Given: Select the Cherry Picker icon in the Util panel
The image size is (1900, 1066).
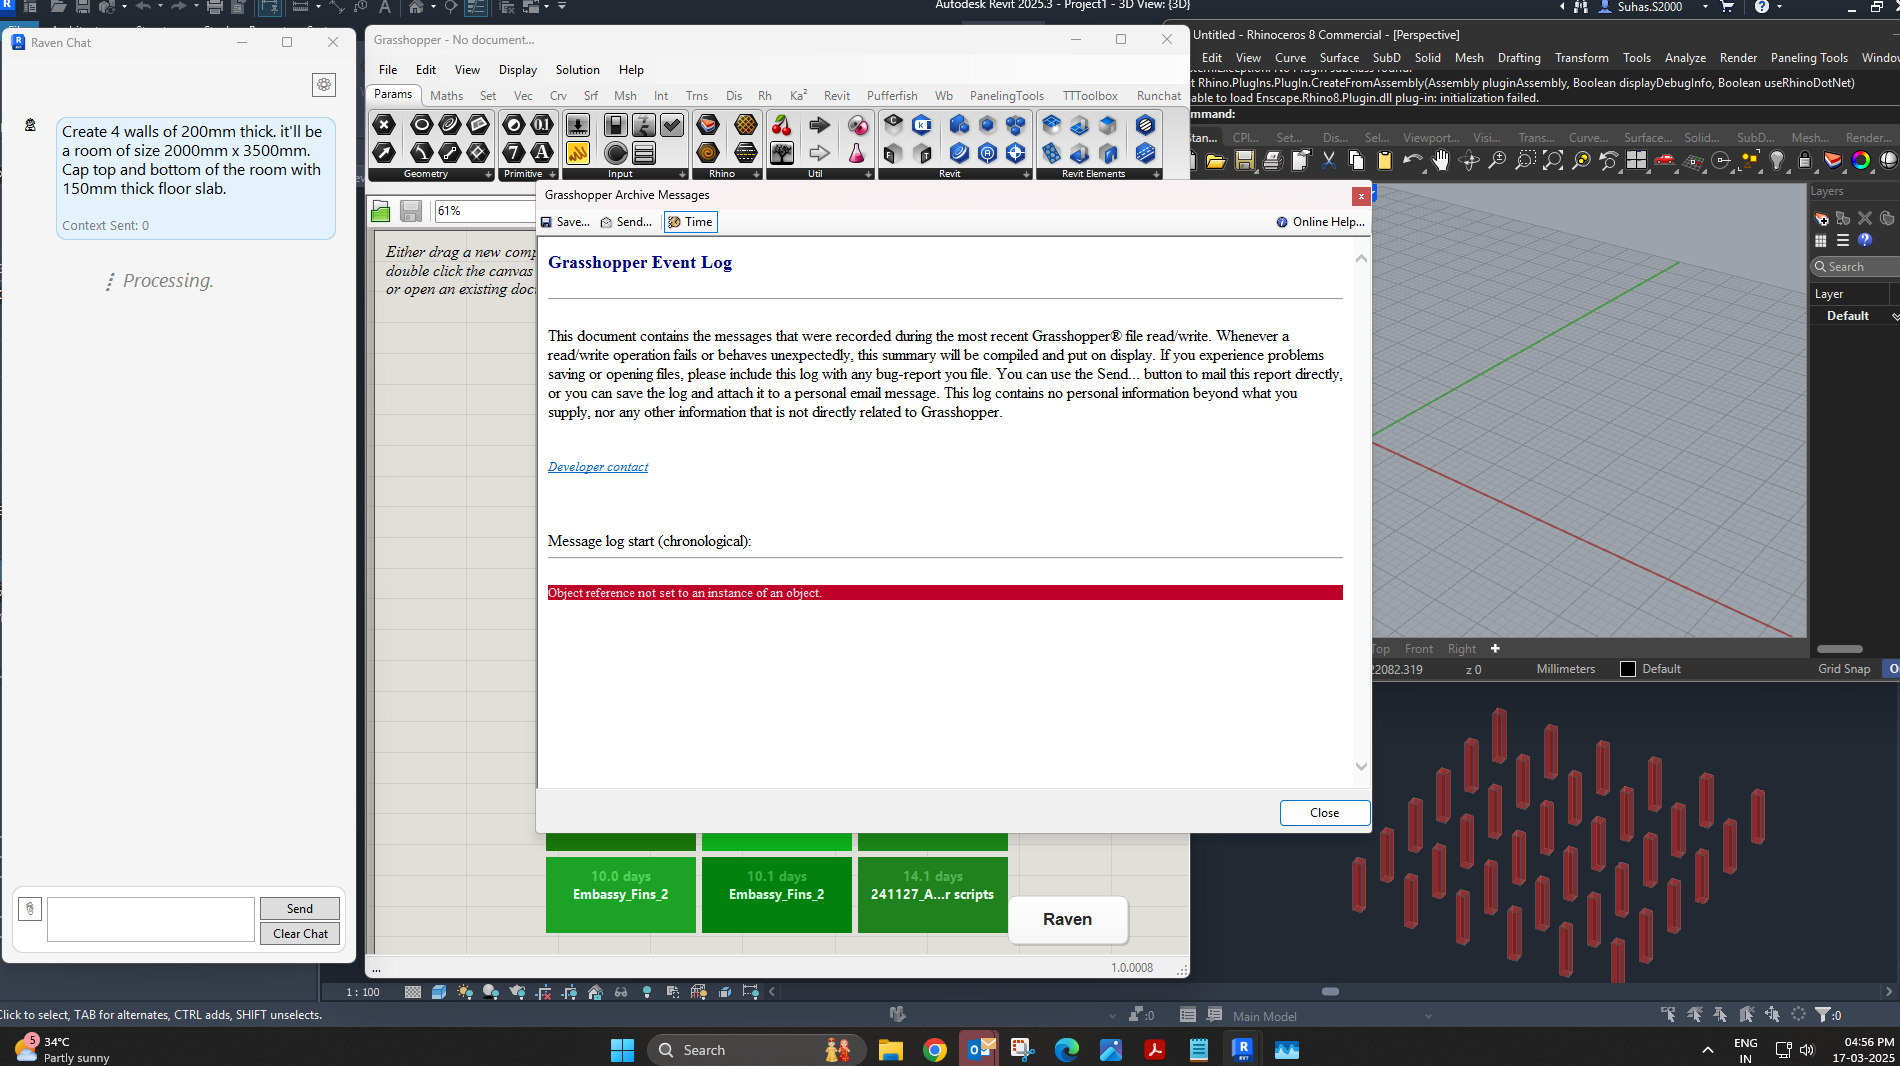Looking at the screenshot, I should 780,126.
